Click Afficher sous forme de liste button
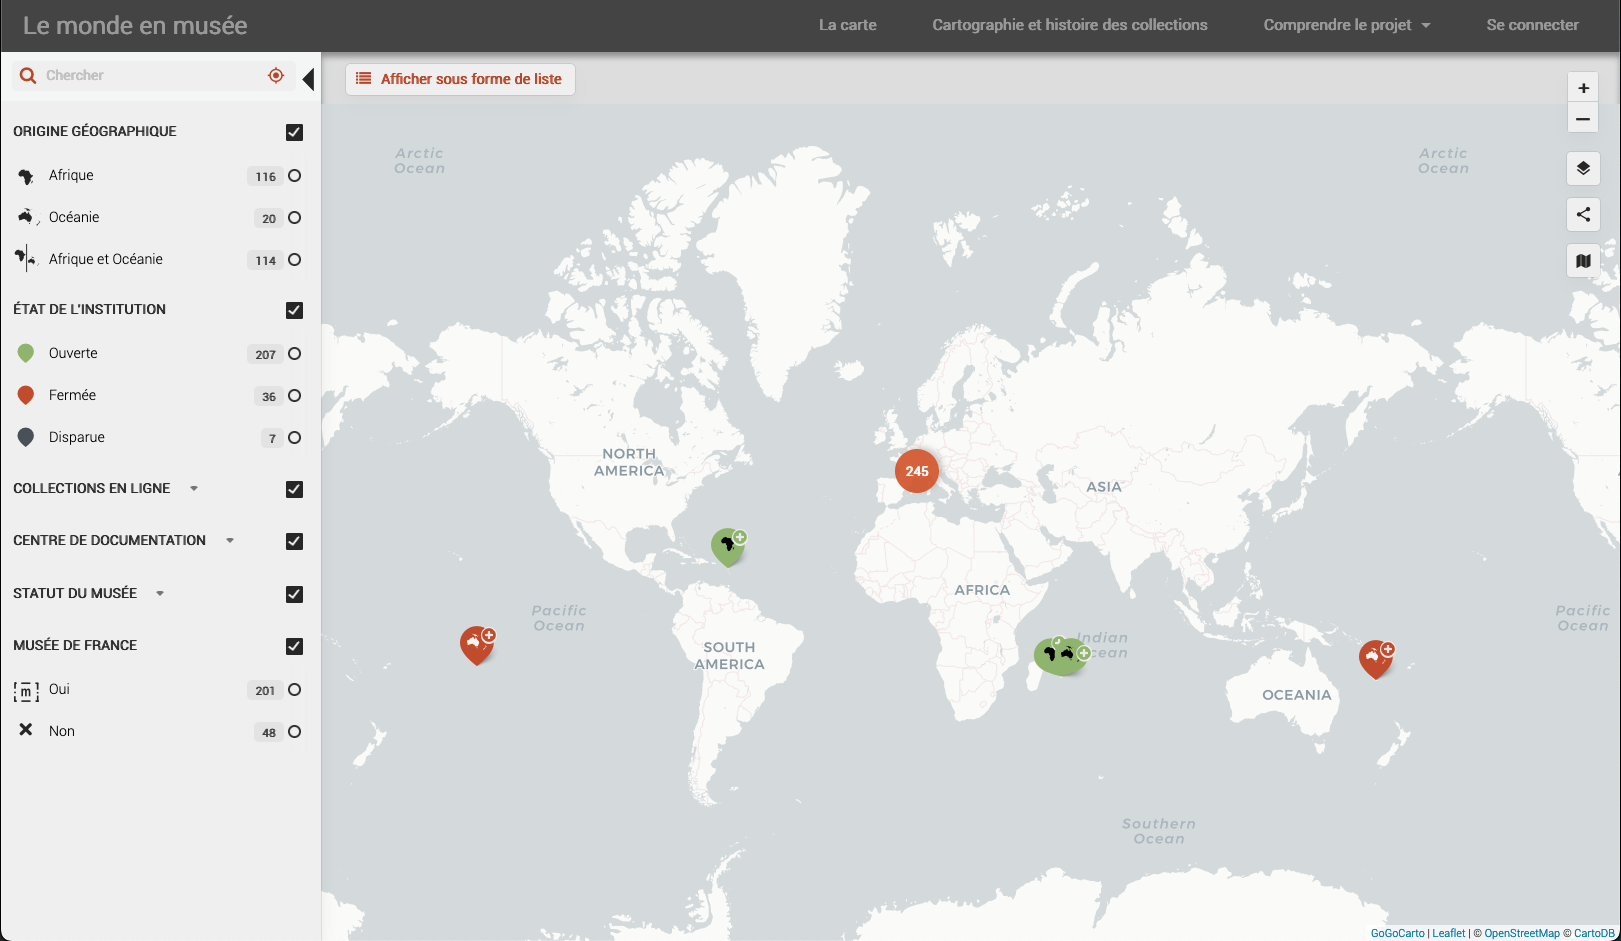The width and height of the screenshot is (1621, 941). pos(460,79)
